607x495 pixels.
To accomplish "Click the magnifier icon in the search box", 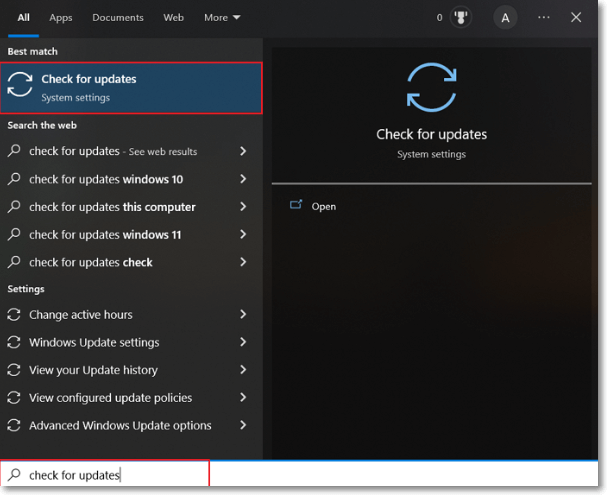I will point(14,474).
